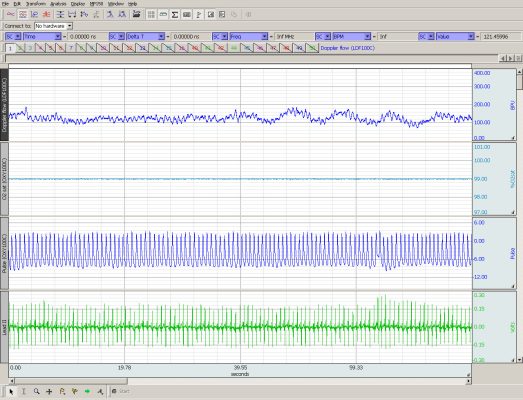Open the Window menu
This screenshot has width=523, height=400.
tap(116, 4)
